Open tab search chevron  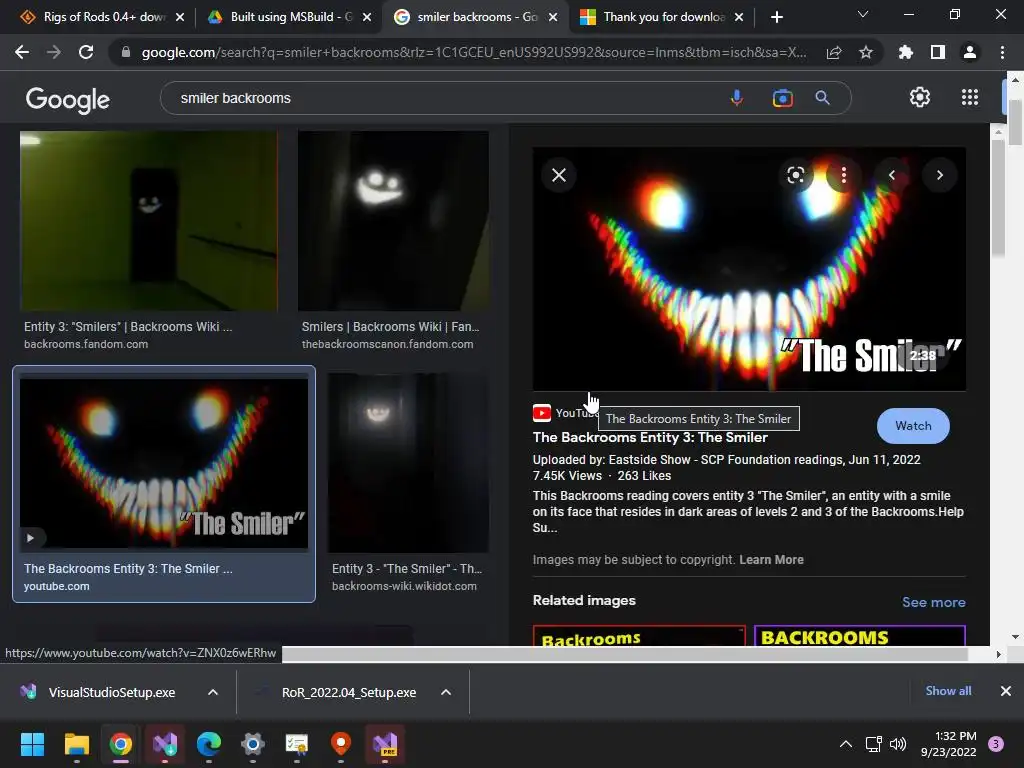(863, 14)
